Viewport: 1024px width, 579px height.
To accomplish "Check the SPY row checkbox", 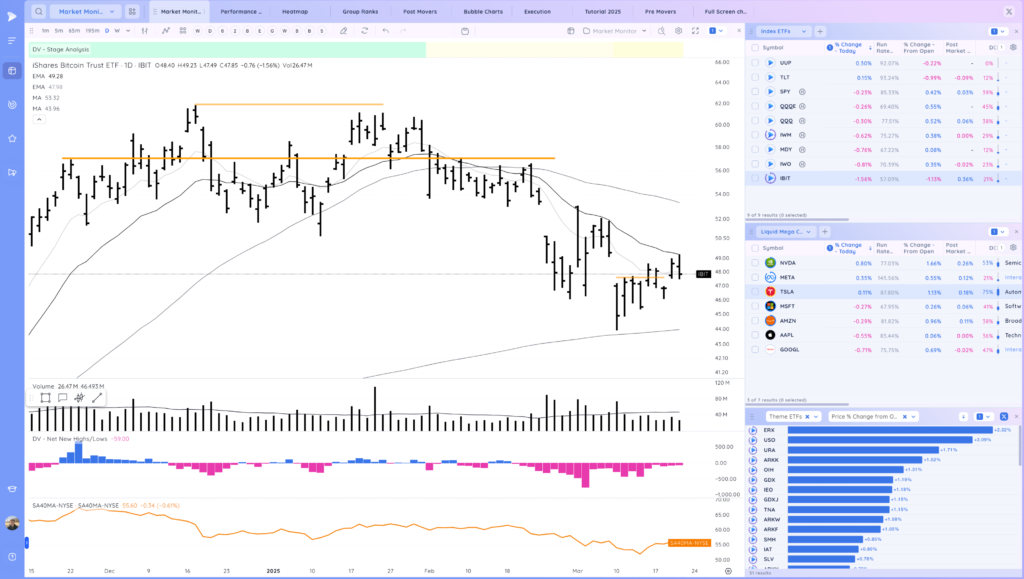I will tap(755, 92).
